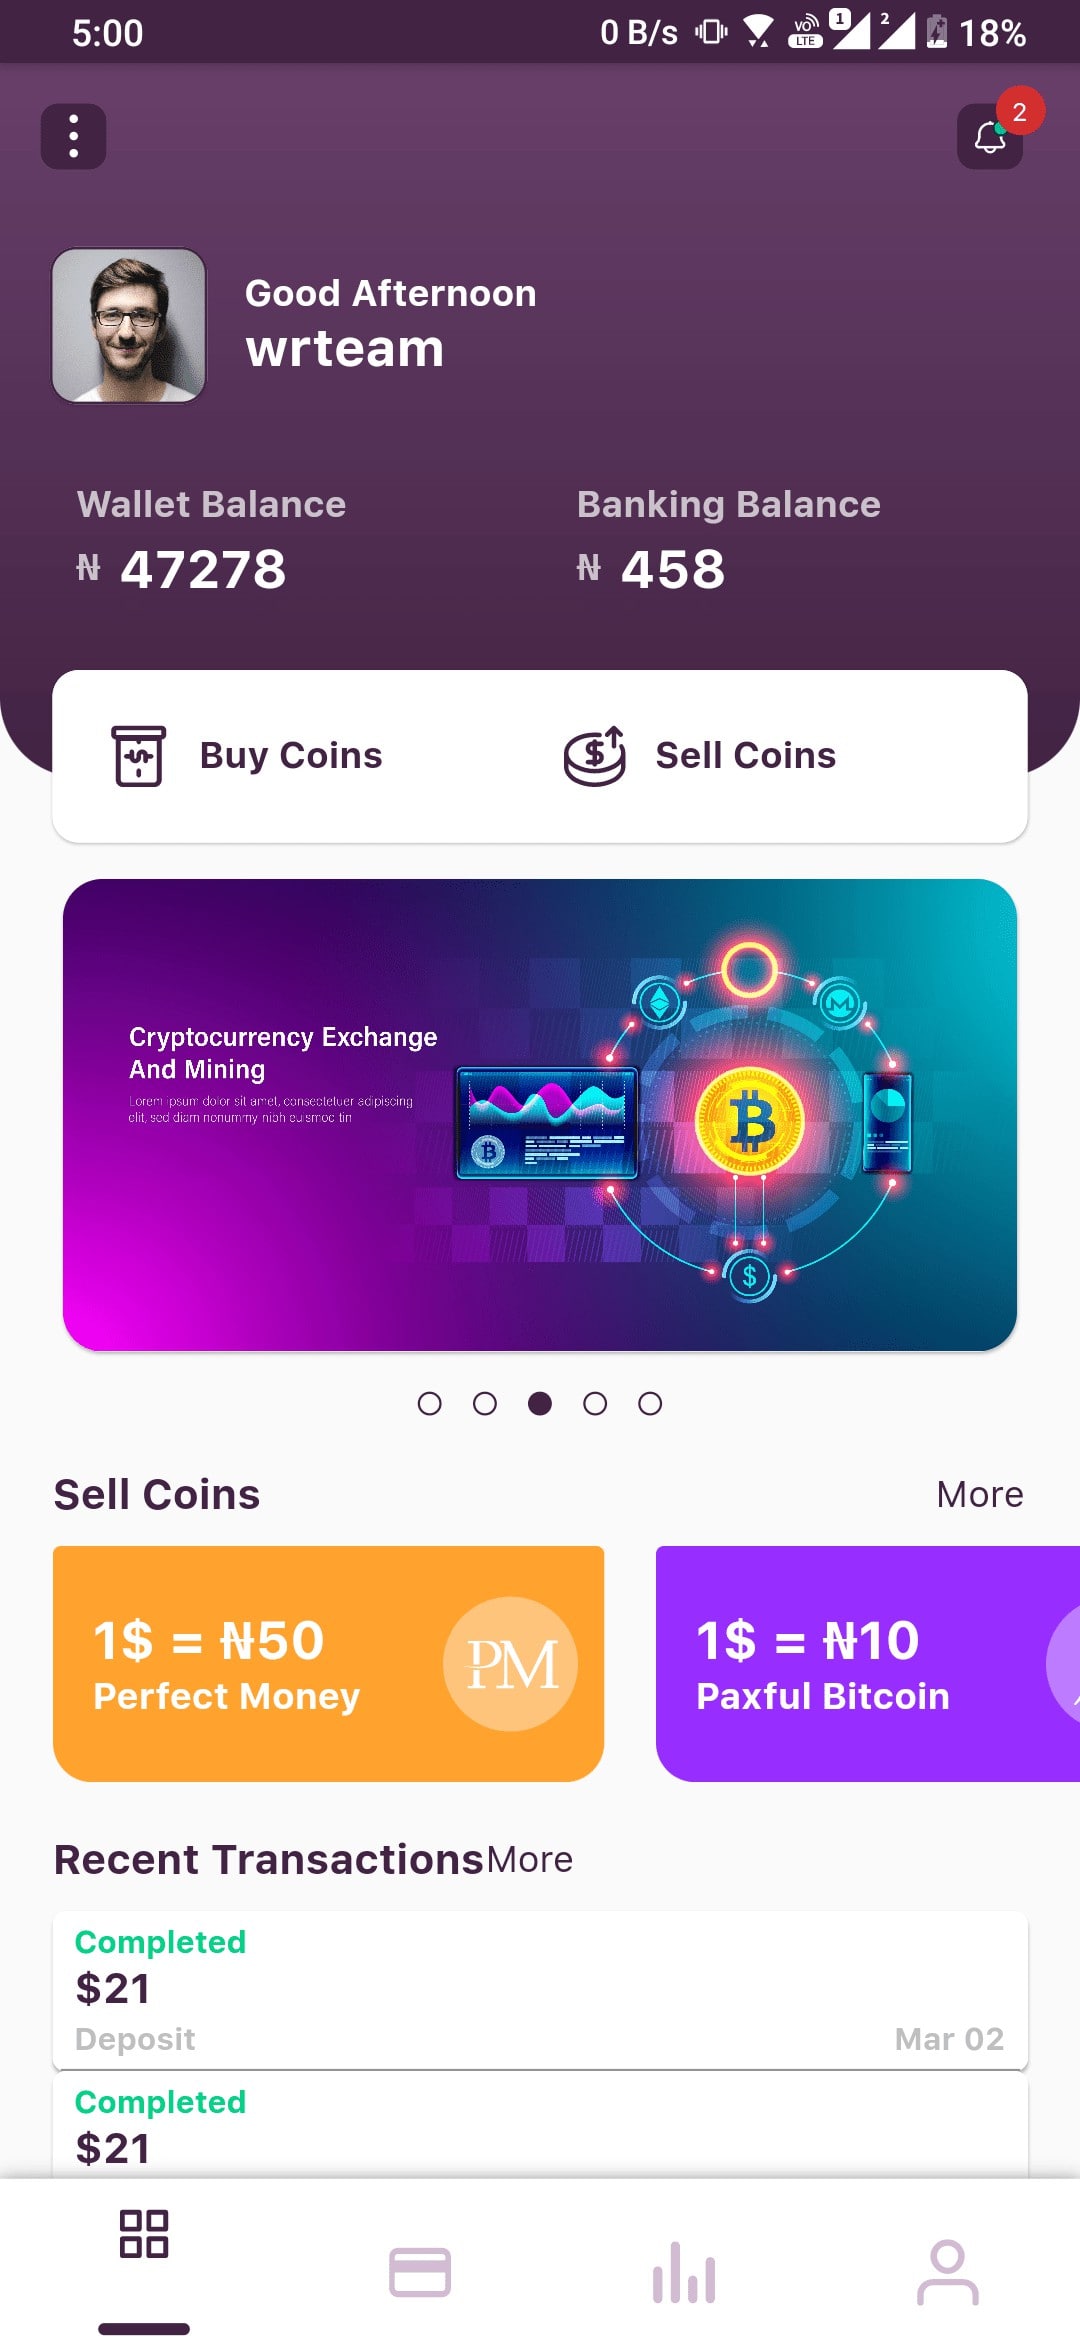Select the second carousel indicator dot
This screenshot has width=1080, height=2340.
pyautogui.click(x=485, y=1404)
